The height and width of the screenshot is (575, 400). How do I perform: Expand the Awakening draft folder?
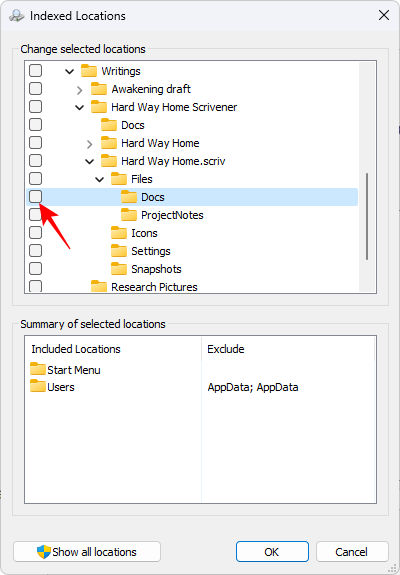(80, 89)
